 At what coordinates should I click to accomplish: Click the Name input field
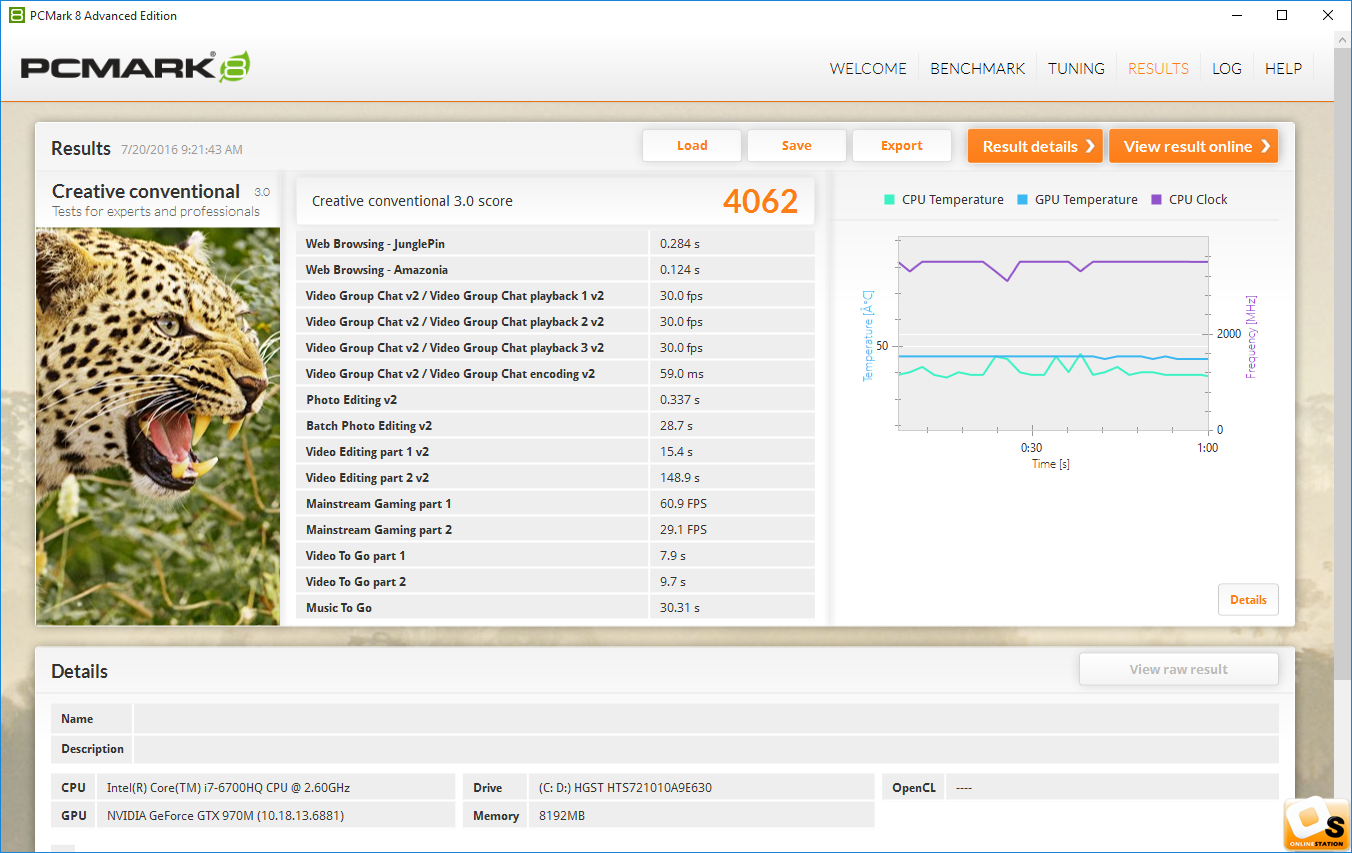[705, 719]
